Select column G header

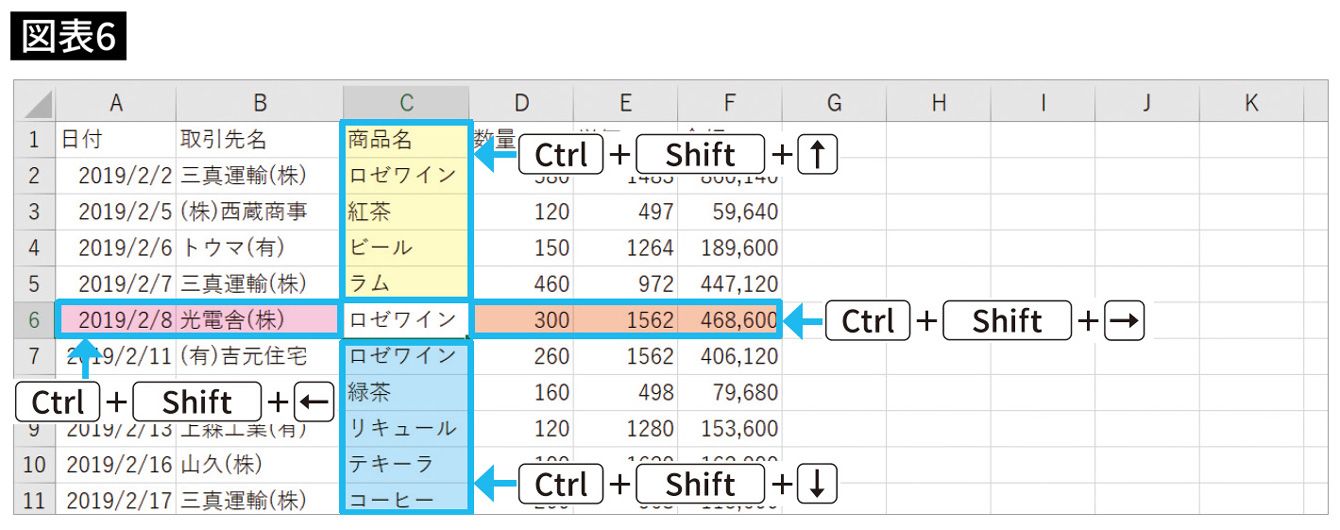834,103
